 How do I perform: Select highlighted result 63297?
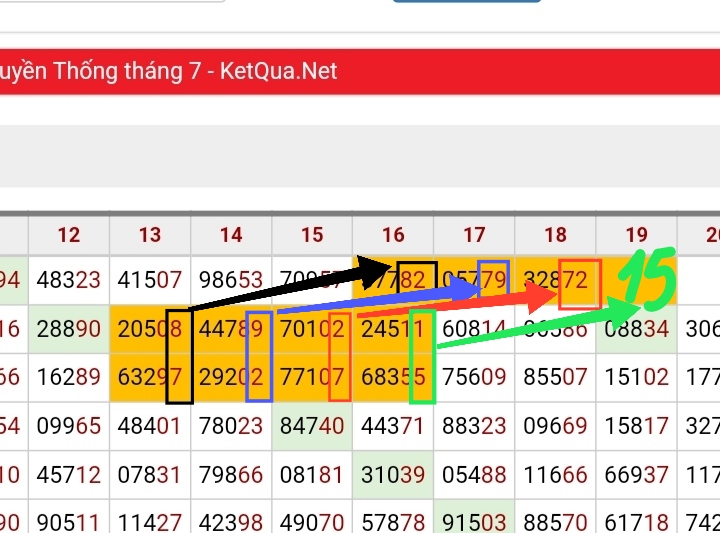pos(150,377)
